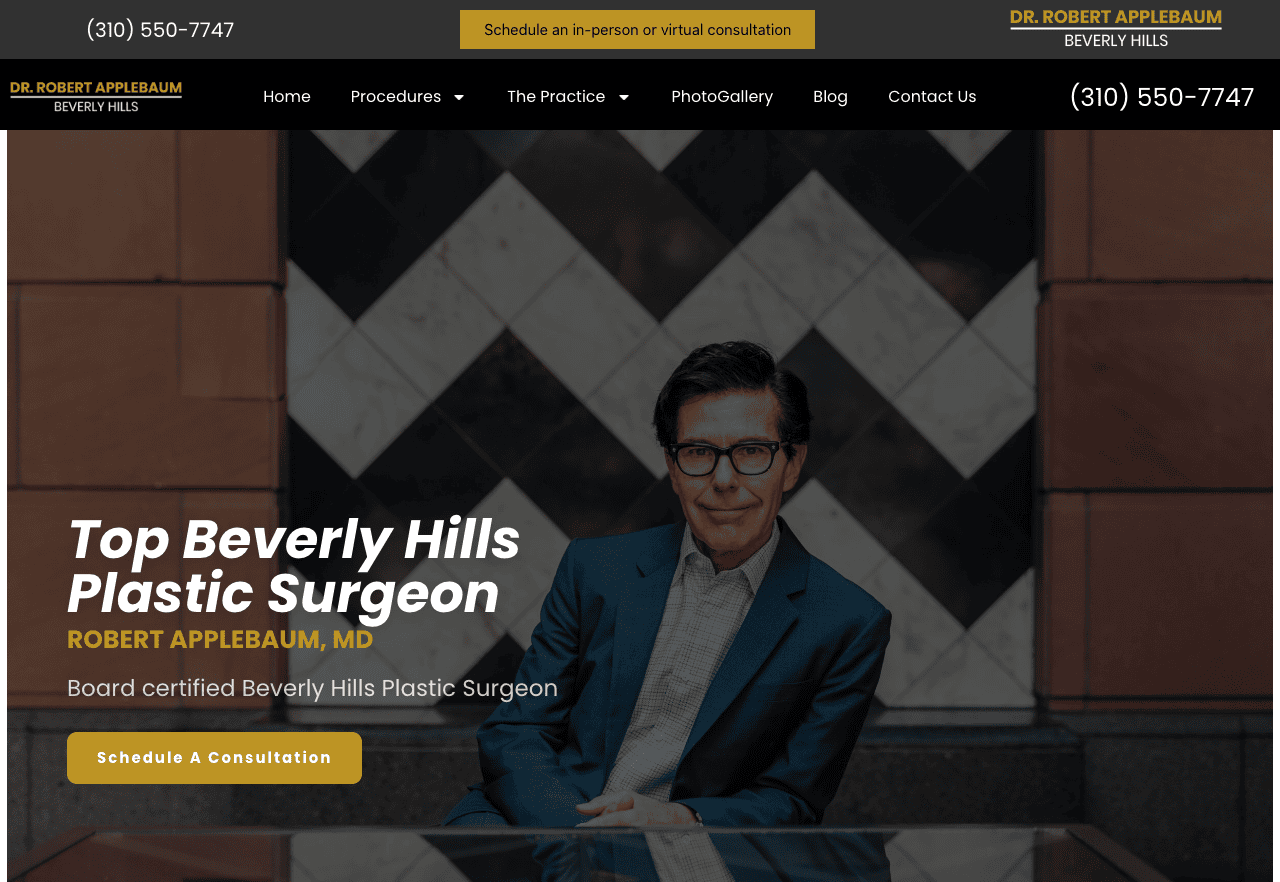The width and height of the screenshot is (1280, 882).
Task: Expand the Procedures dropdown arrow
Action: coord(459,97)
